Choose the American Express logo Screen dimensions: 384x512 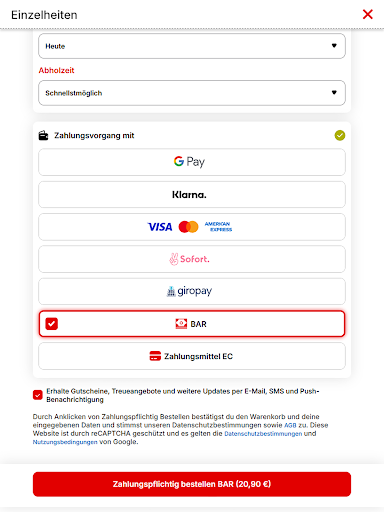pyautogui.click(x=218, y=227)
